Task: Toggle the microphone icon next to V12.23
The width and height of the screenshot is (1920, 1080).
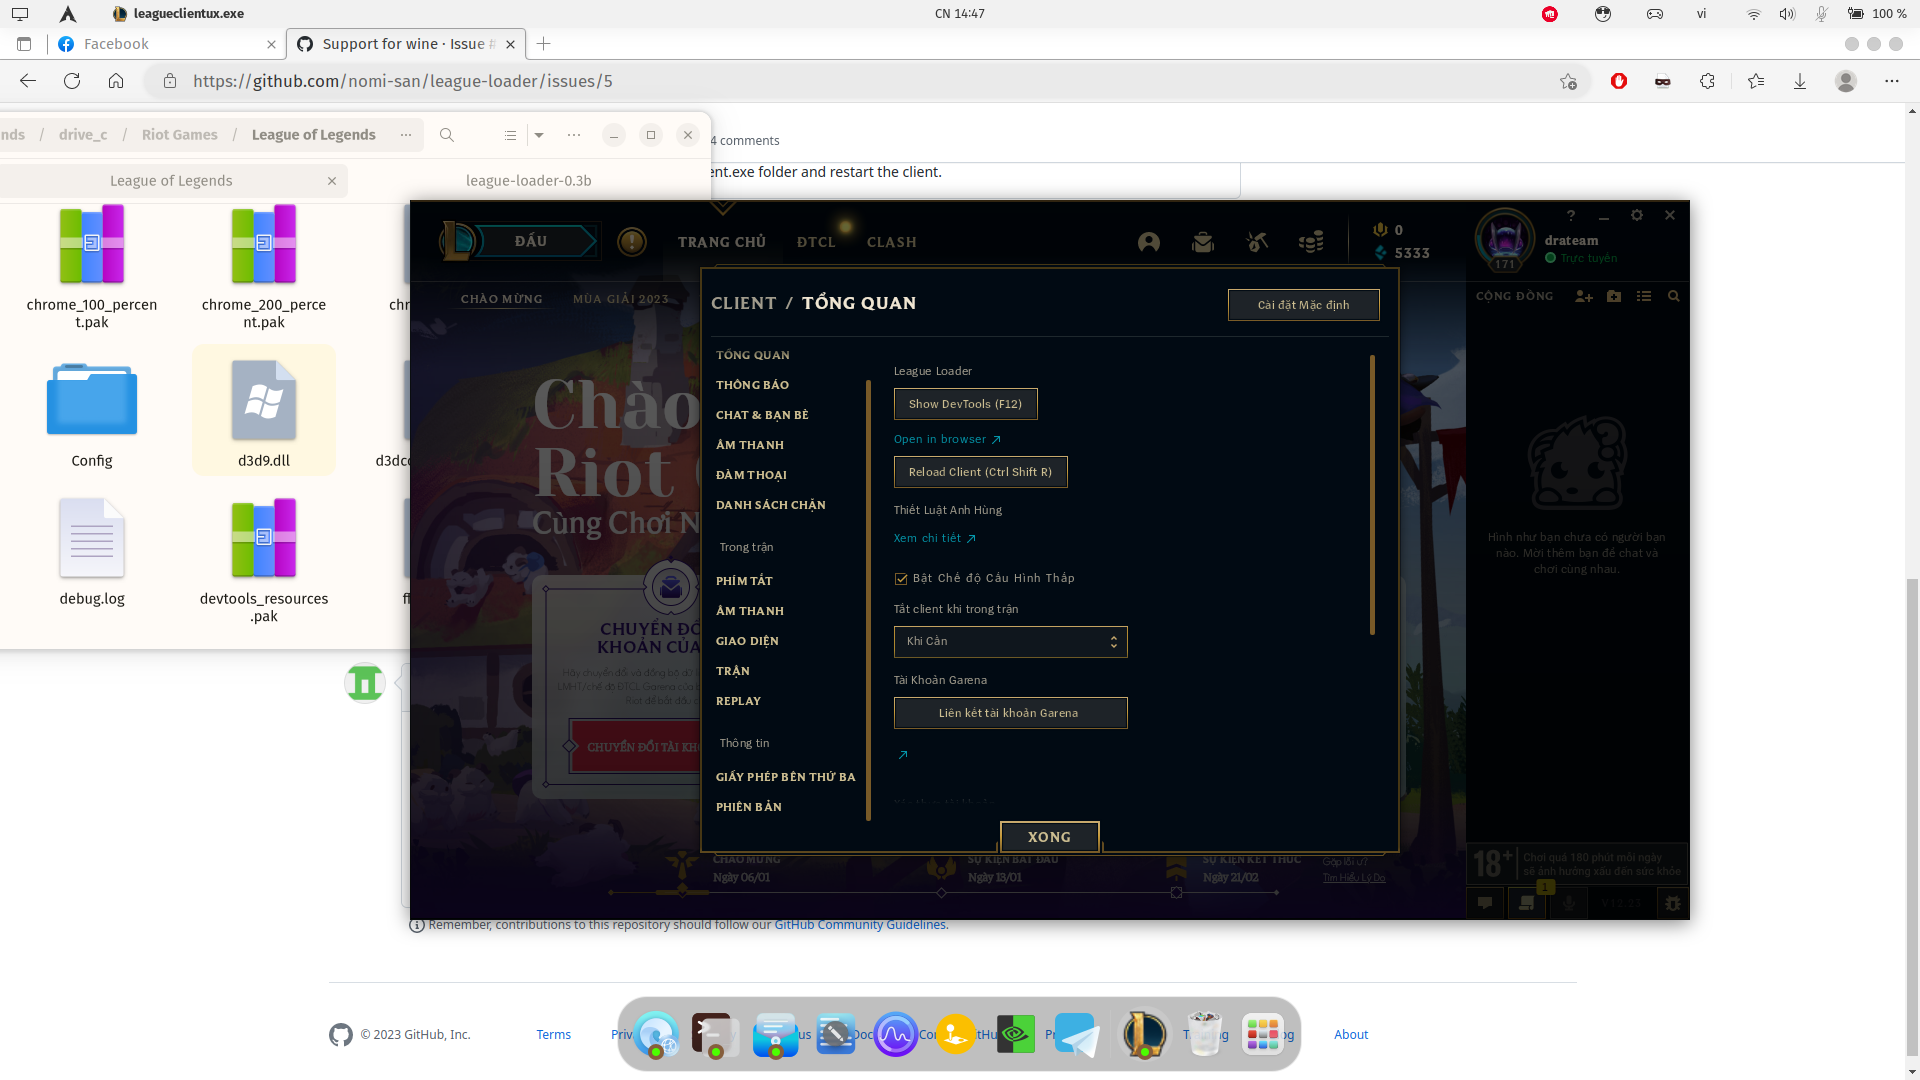Action: tap(1569, 904)
